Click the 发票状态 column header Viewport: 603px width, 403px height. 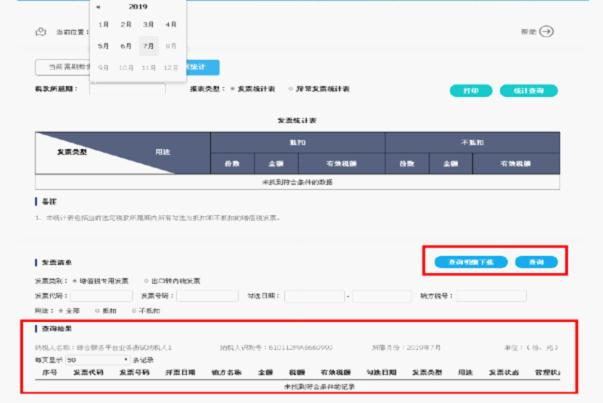point(504,372)
